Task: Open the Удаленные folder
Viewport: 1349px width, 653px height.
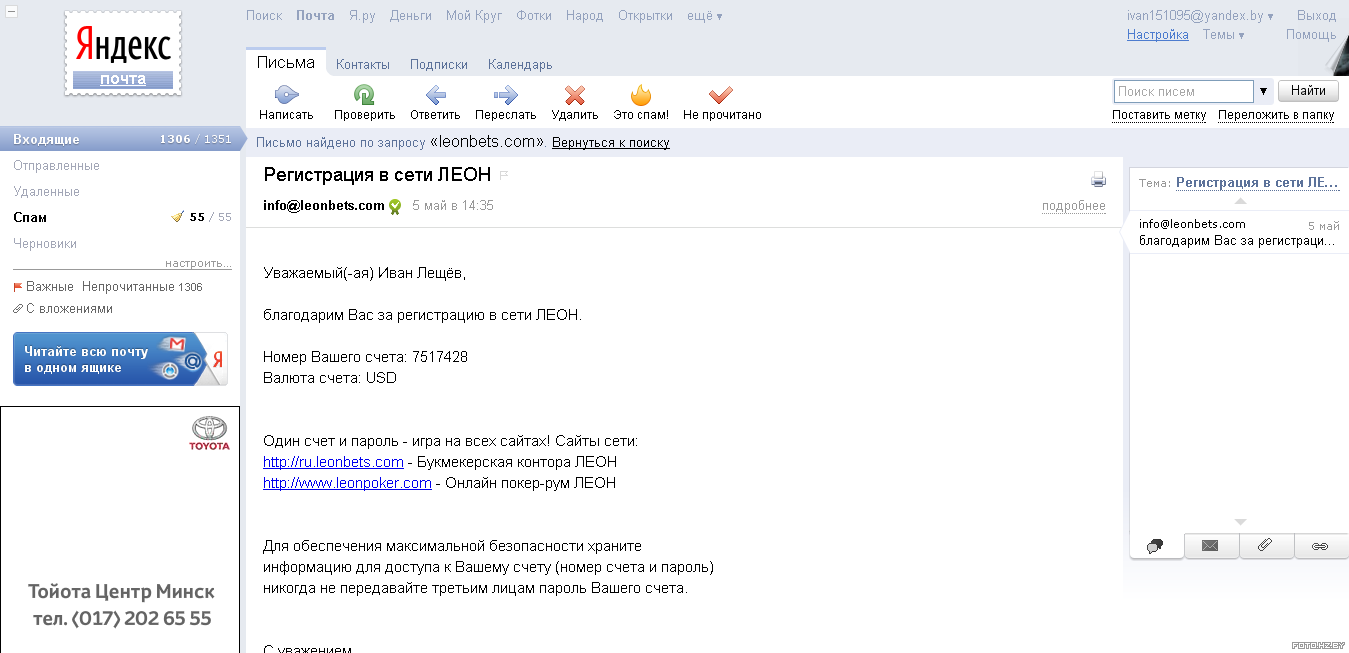Action: click(47, 192)
